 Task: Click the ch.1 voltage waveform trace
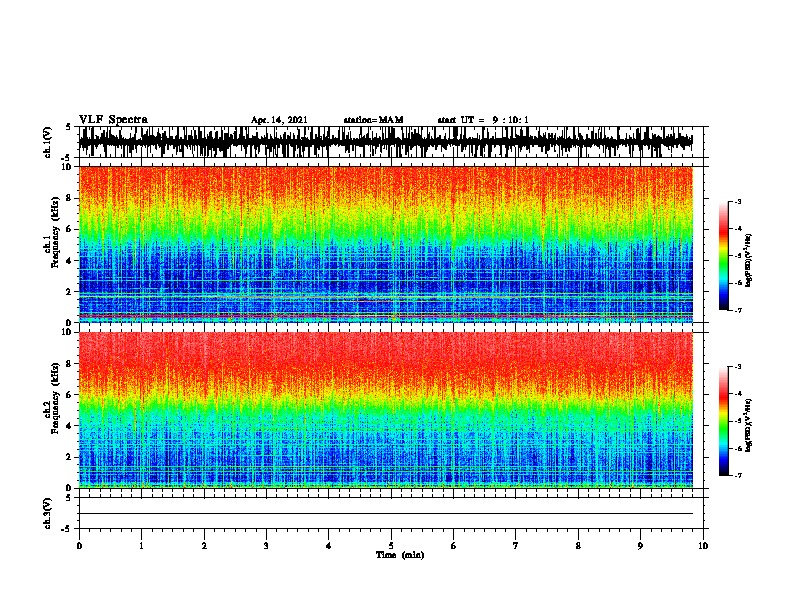pos(386,142)
